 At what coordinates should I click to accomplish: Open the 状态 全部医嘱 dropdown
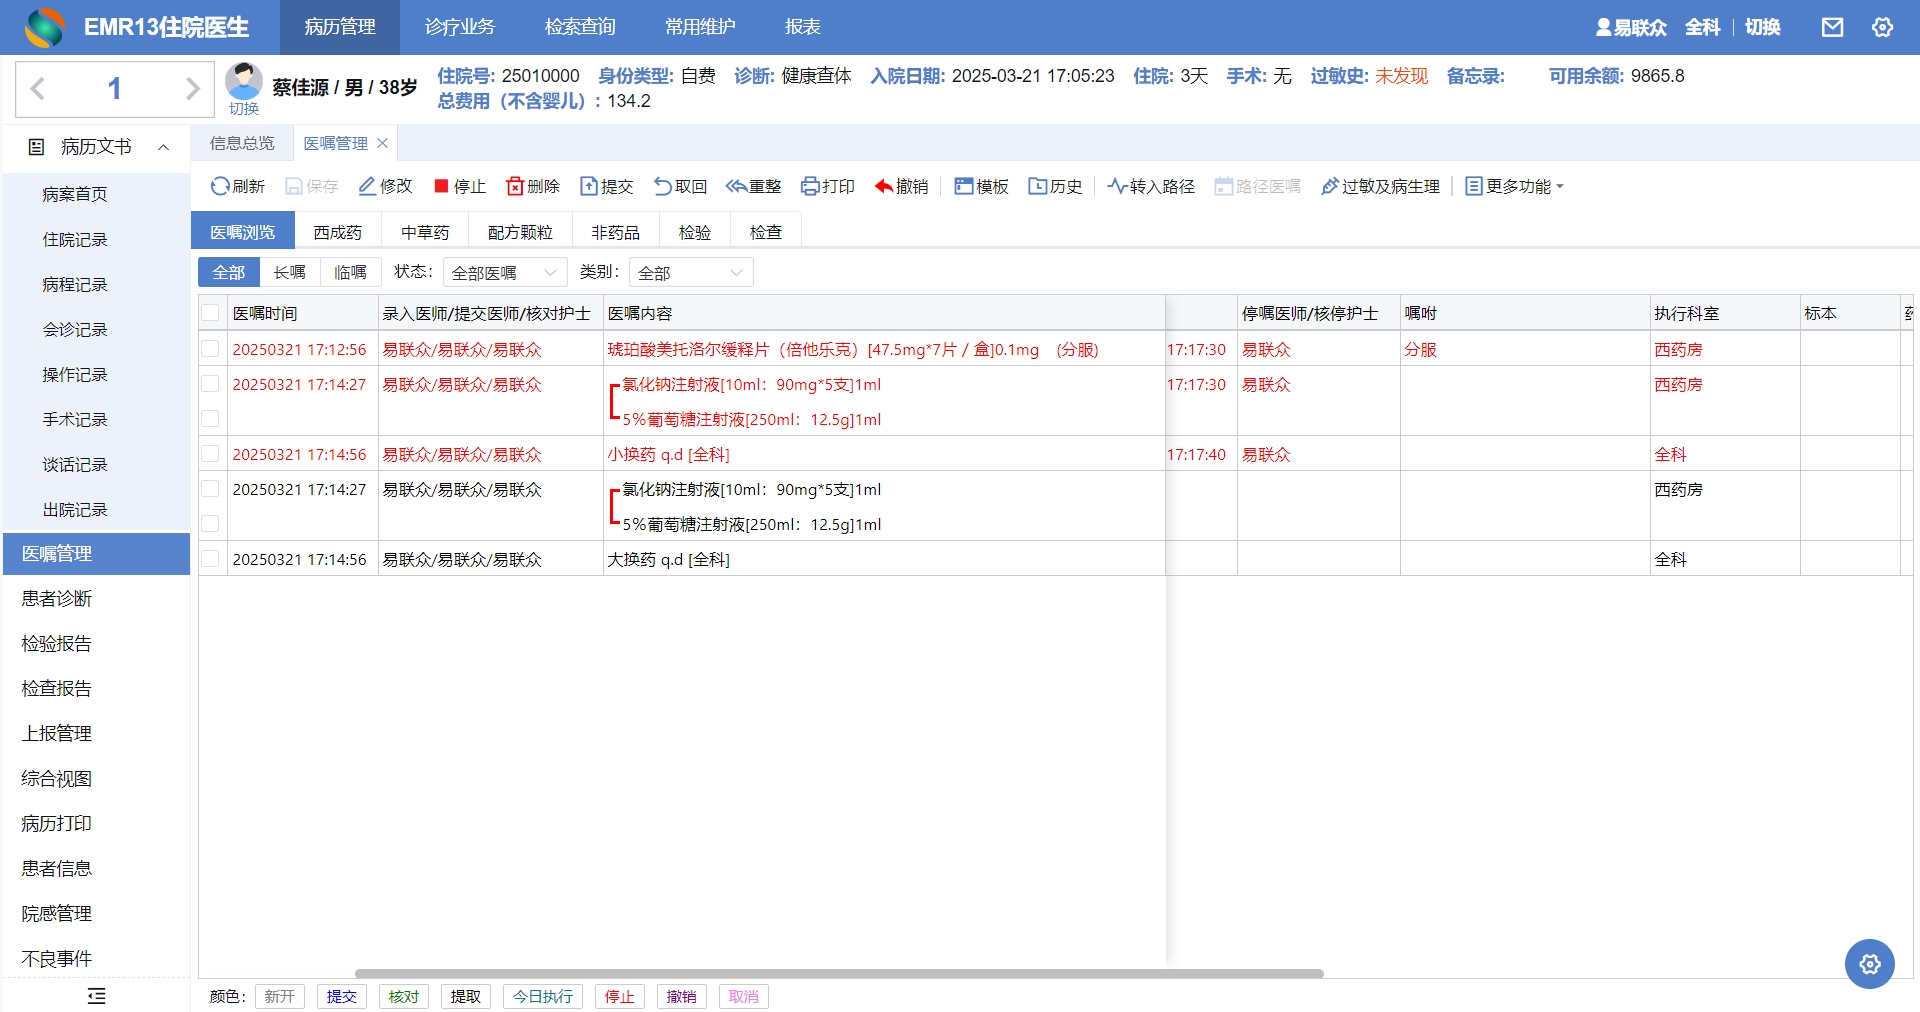[505, 272]
